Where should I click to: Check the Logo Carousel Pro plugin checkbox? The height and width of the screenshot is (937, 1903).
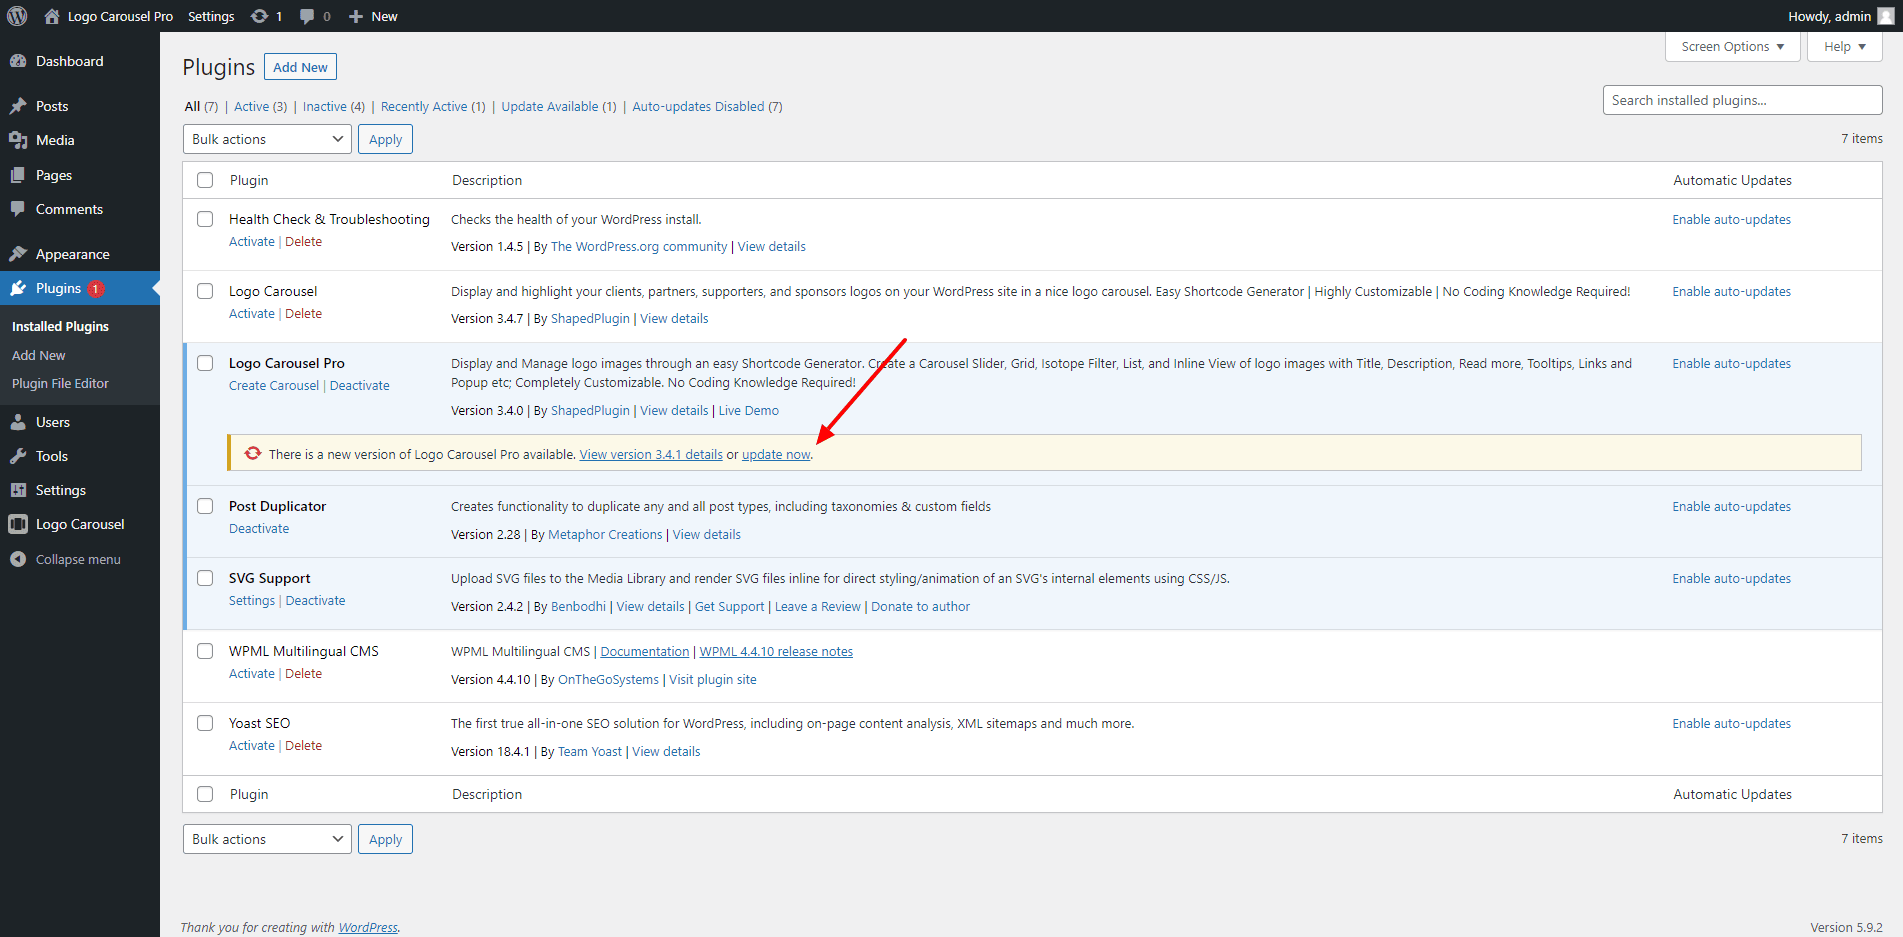205,363
